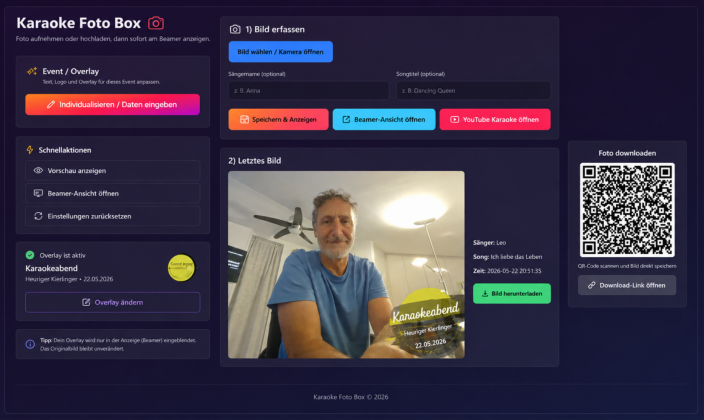Focus the Songtitel input field

(473, 90)
